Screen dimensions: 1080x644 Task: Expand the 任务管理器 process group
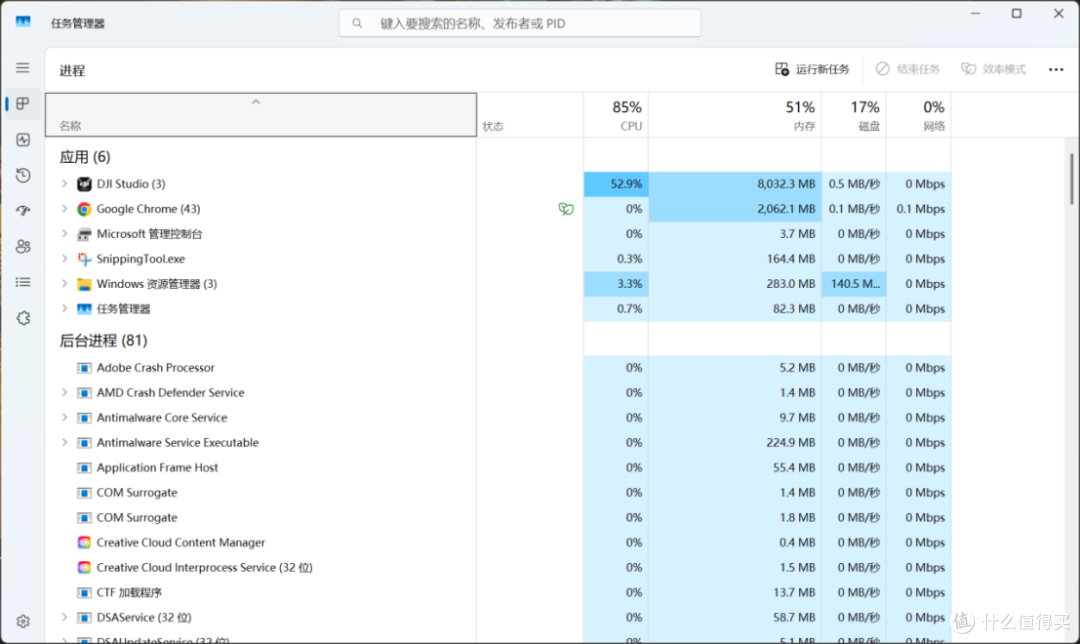[64, 309]
